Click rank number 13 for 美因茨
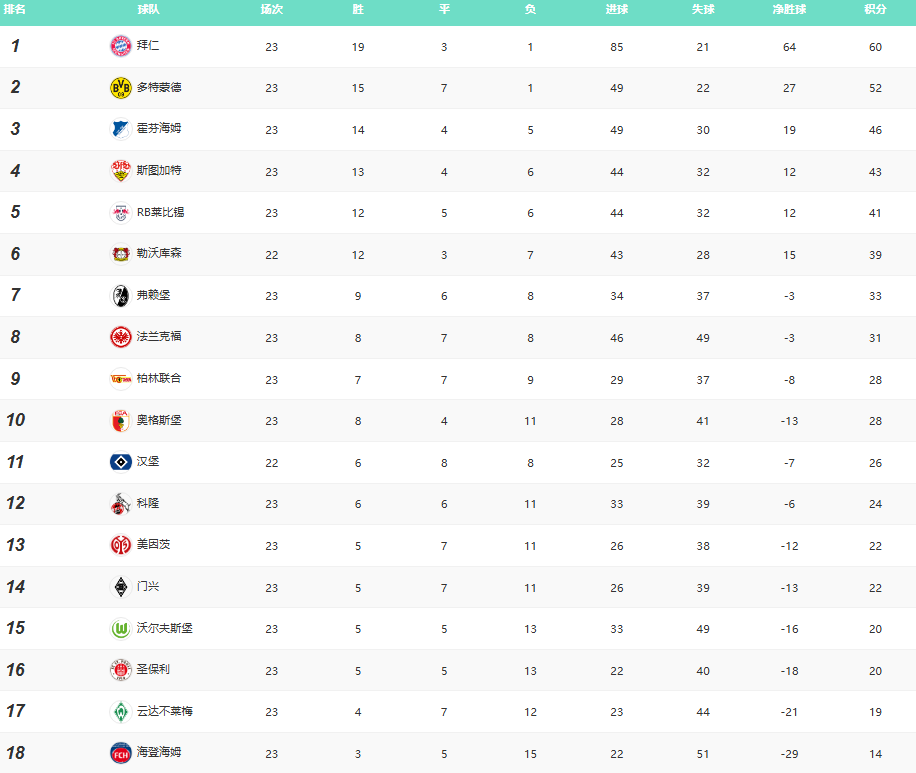Screen dimensions: 916x773 (15, 545)
